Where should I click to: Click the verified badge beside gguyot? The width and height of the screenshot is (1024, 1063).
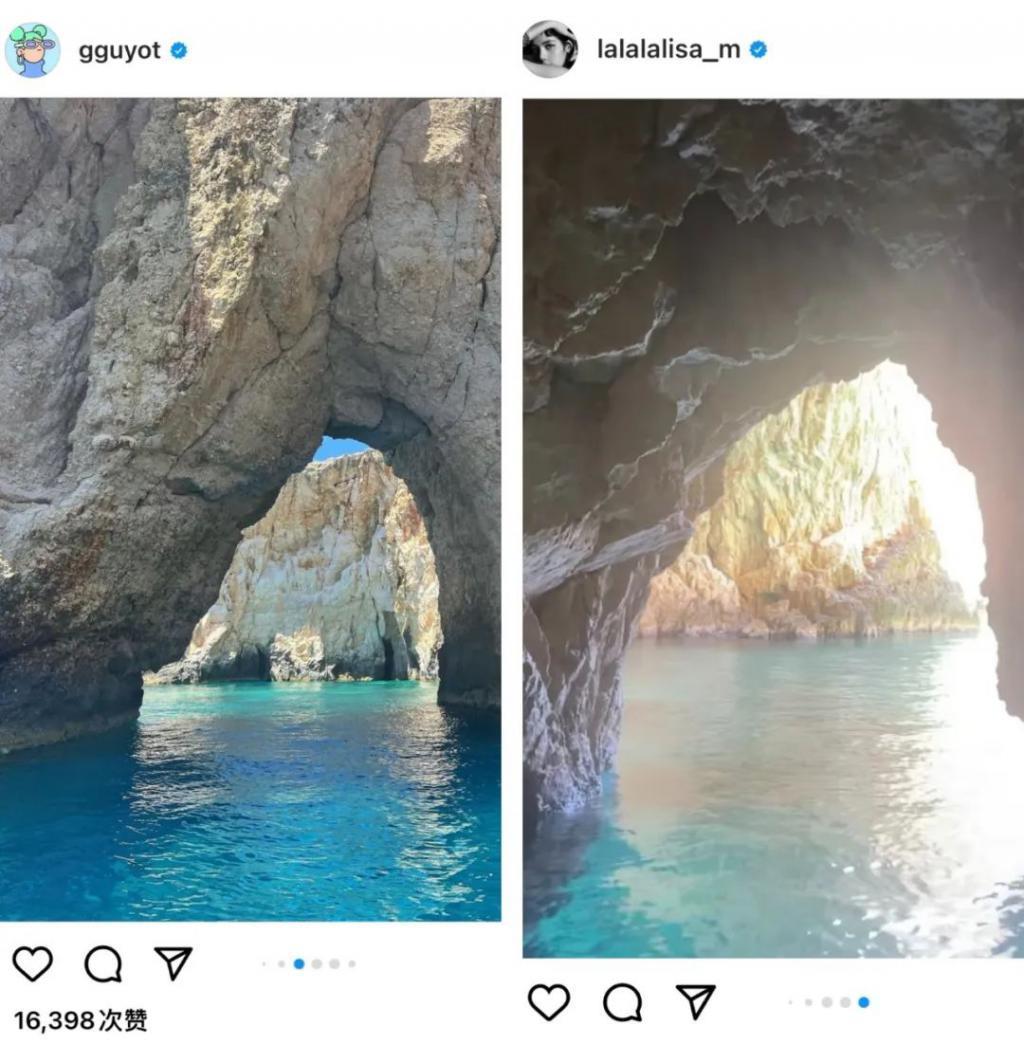179,50
